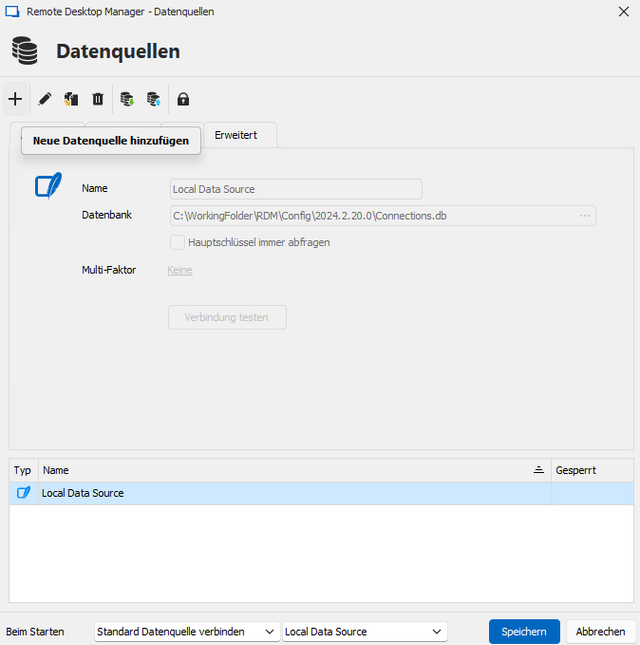
Task: Open 'Standard Datenquelle verbinden' dropdown
Action: click(187, 631)
